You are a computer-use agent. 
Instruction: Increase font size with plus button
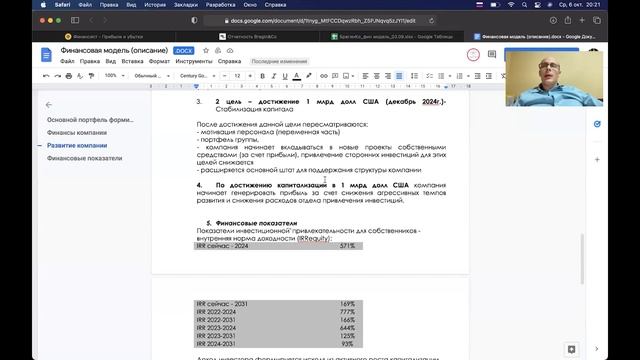(250, 76)
